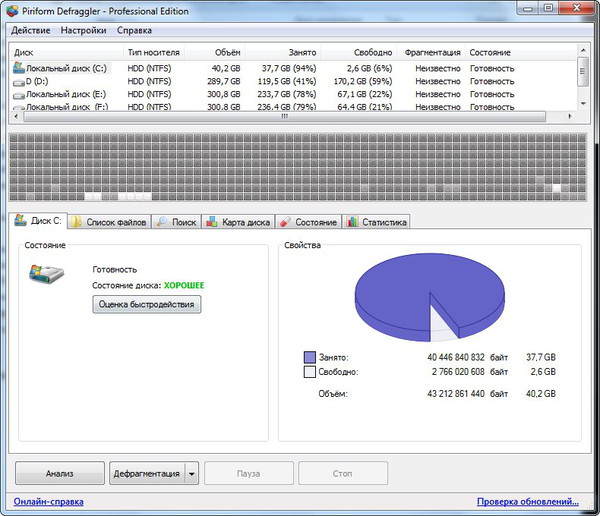Click the Local Disk (C:) drive icon

tap(19, 68)
